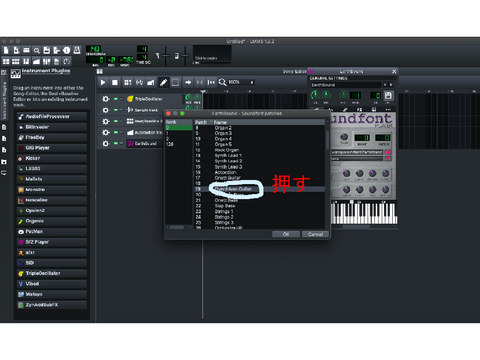Open the Controller Rack icon
Screen dimensions: 480x360
coord(67,61)
